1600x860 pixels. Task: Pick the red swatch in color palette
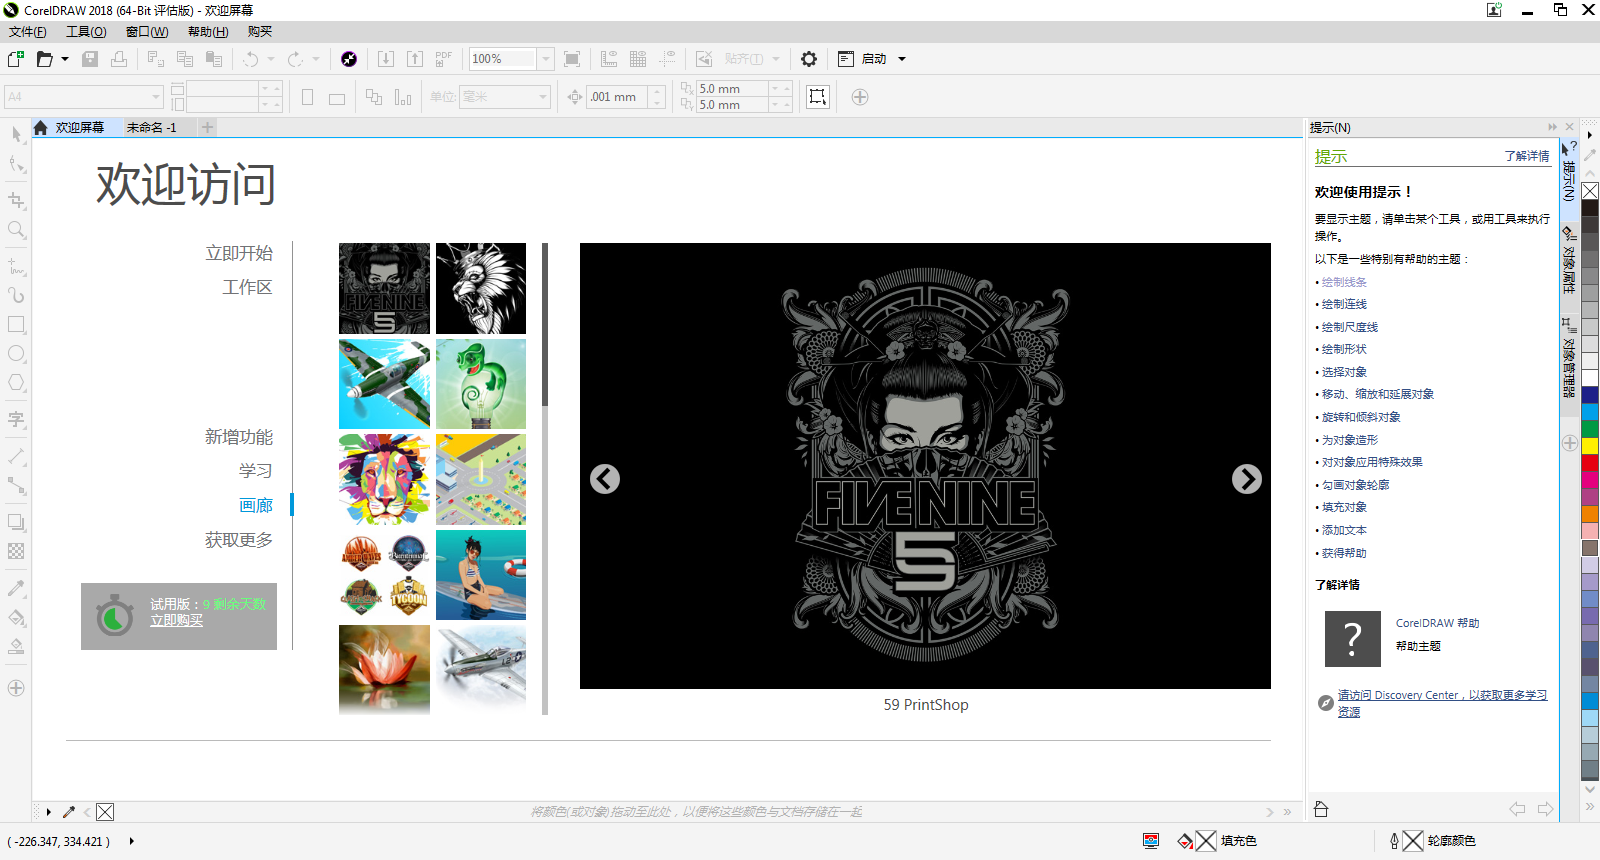coord(1589,464)
